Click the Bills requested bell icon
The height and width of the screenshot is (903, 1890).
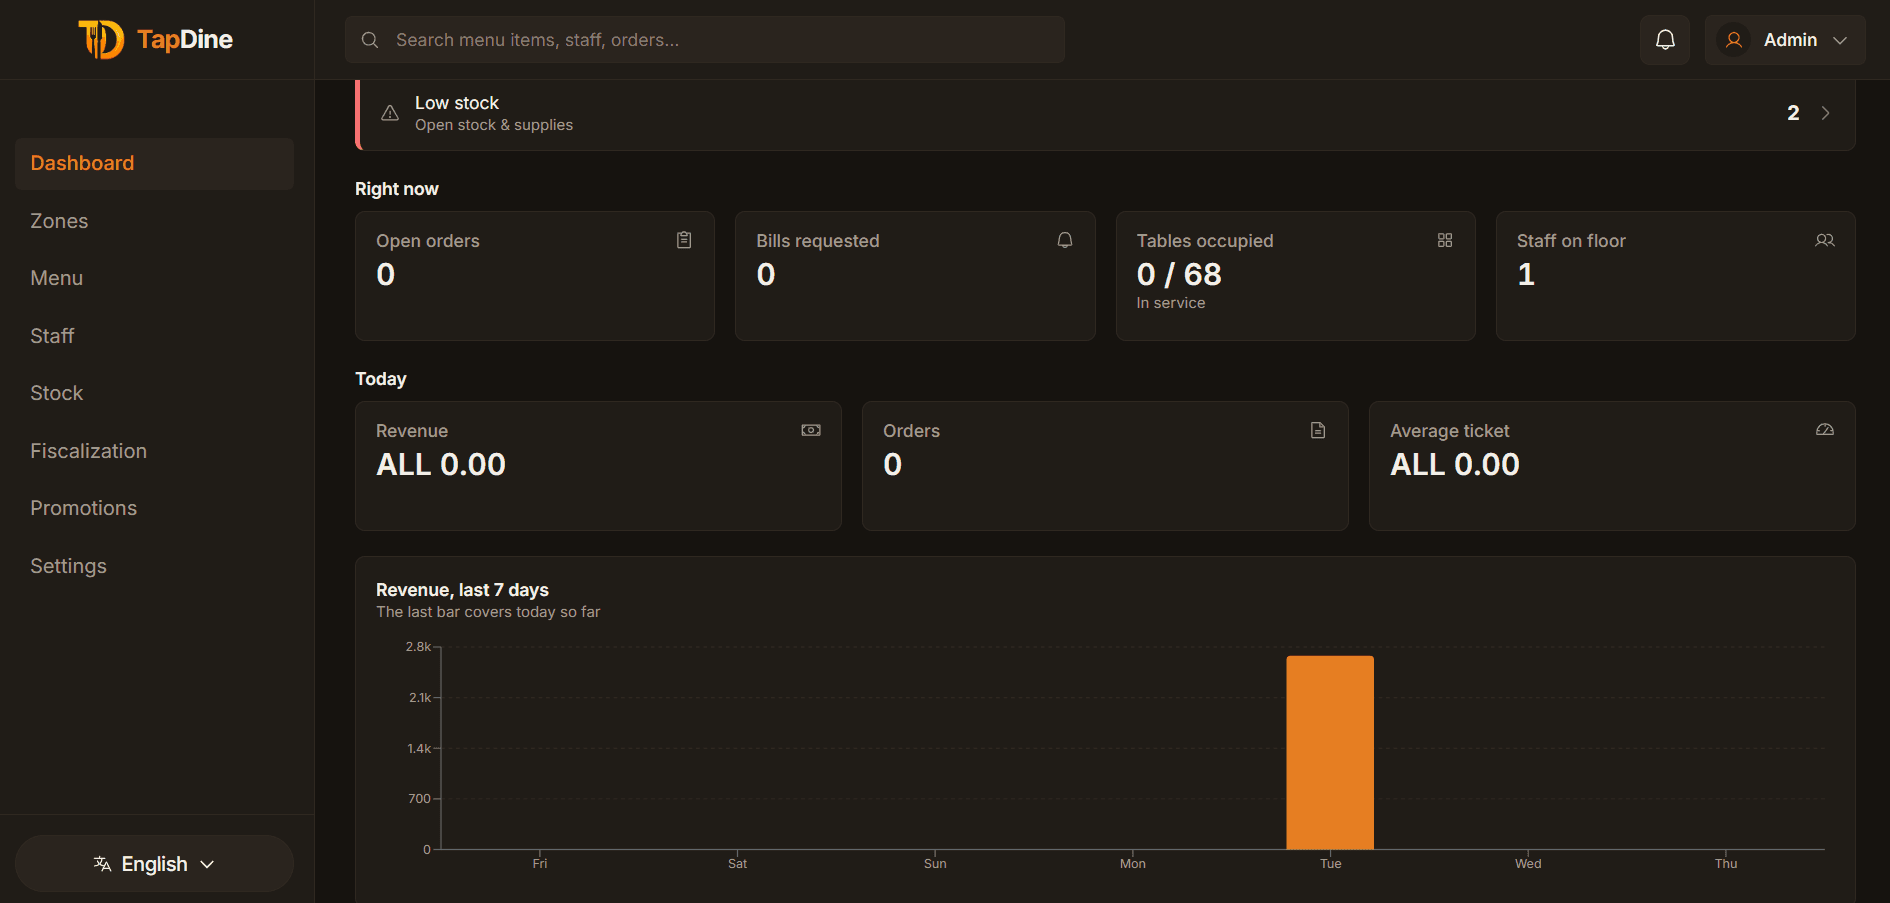click(1065, 240)
